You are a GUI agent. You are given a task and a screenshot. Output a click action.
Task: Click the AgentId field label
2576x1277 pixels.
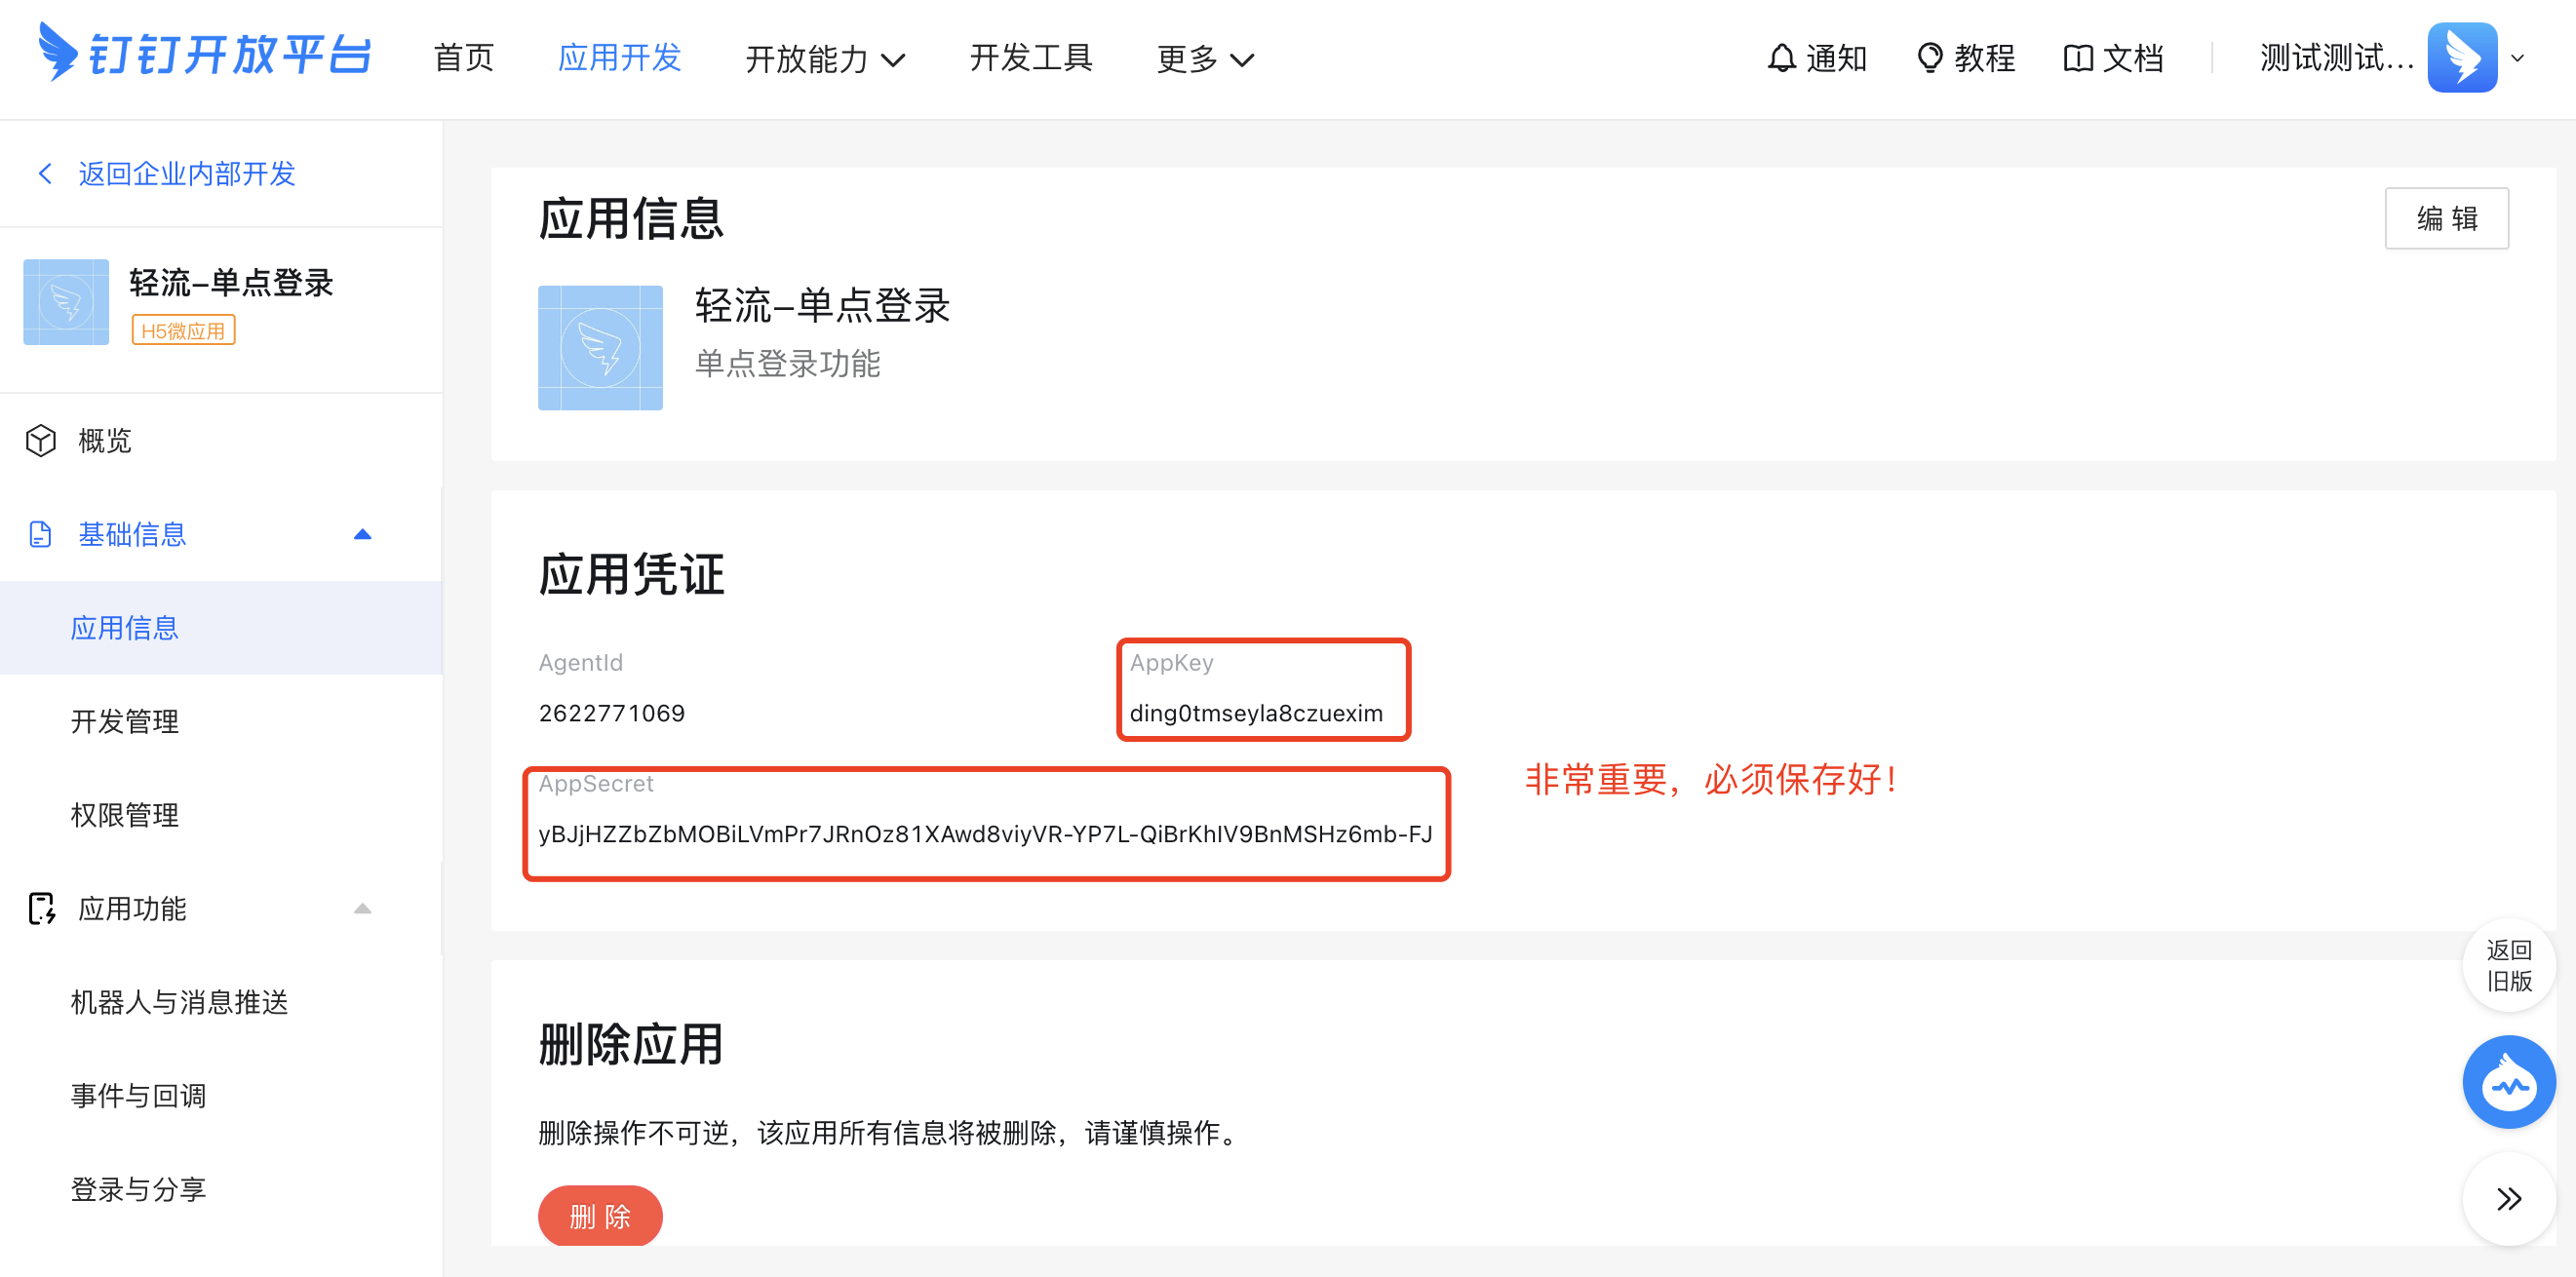581,663
